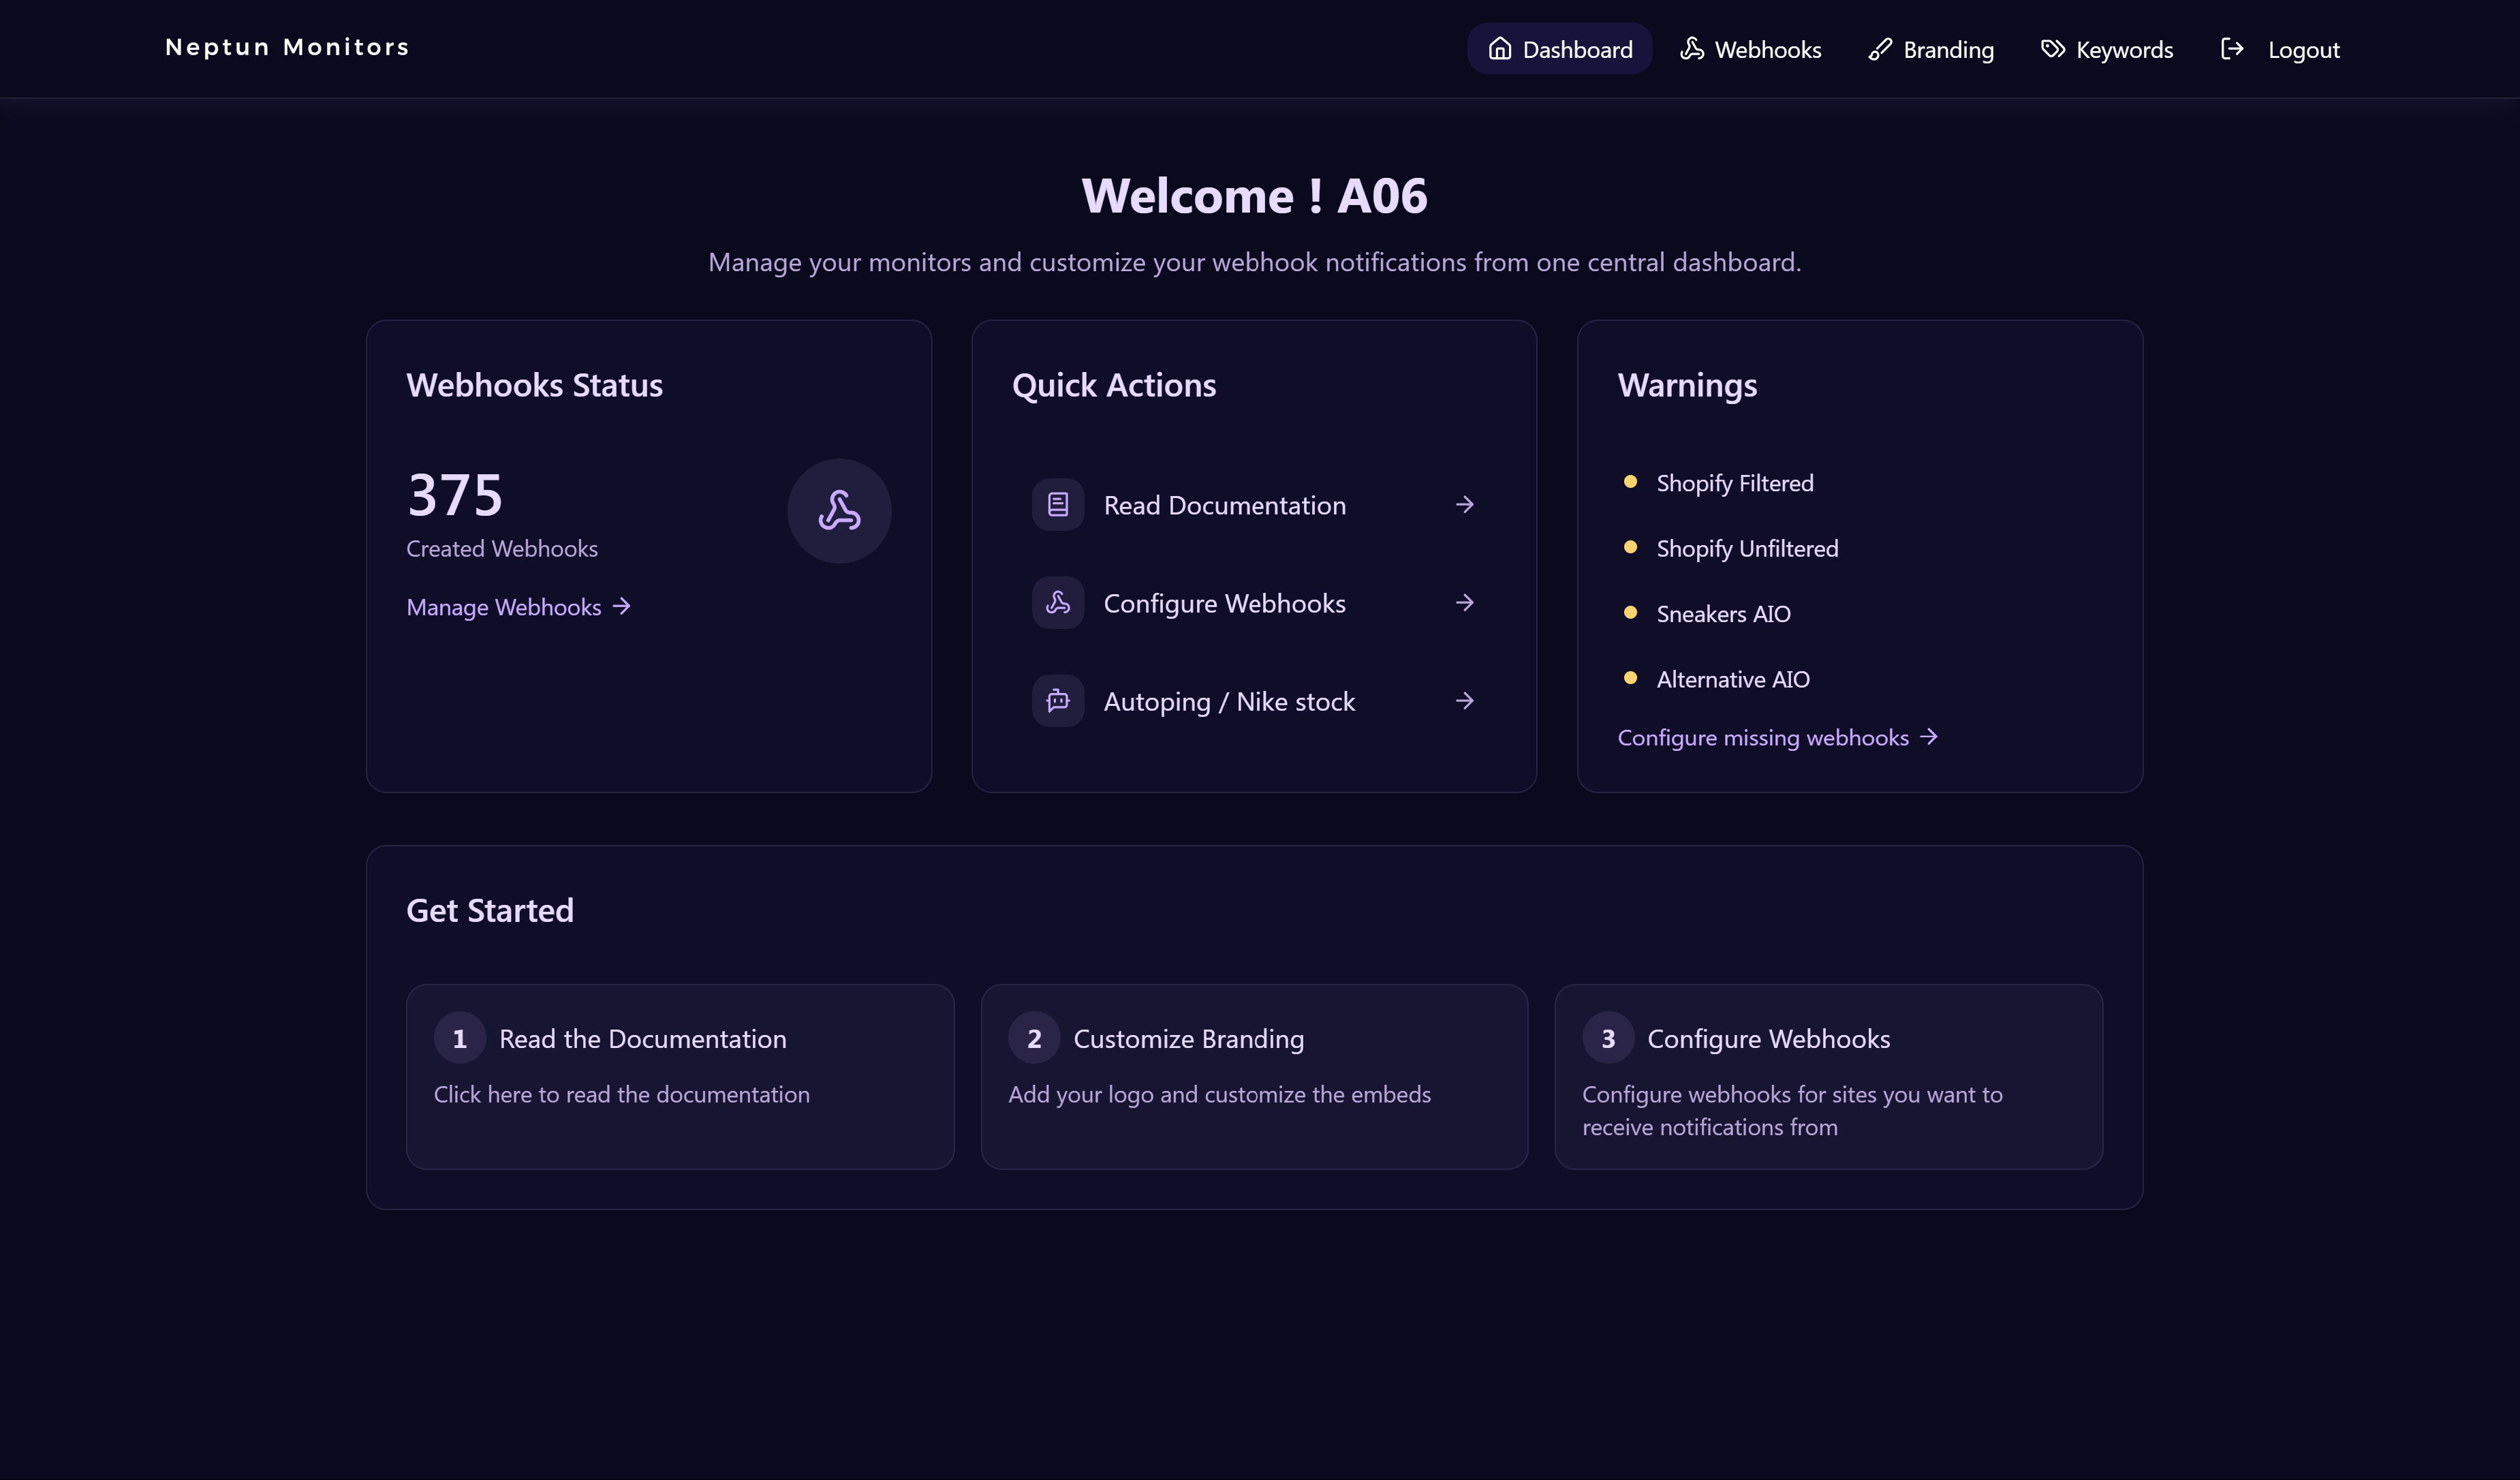This screenshot has height=1480, width=2520.
Task: Click the Neptun Monitors logo text
Action: pos(287,48)
